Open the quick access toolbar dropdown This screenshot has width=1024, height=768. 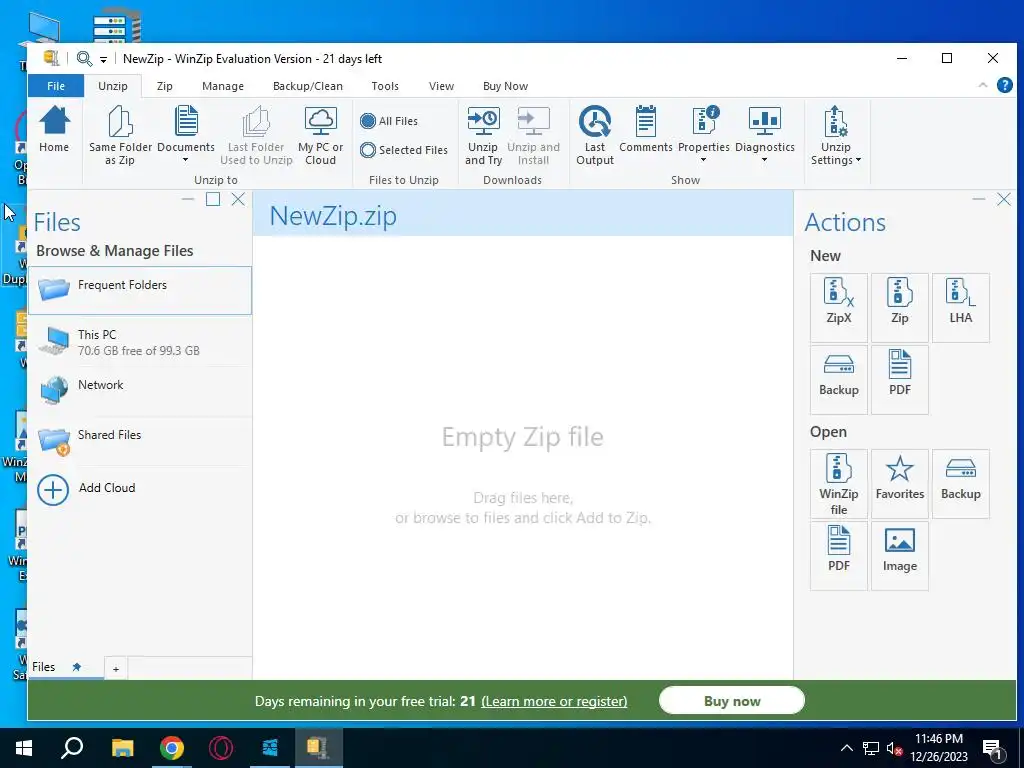103,59
